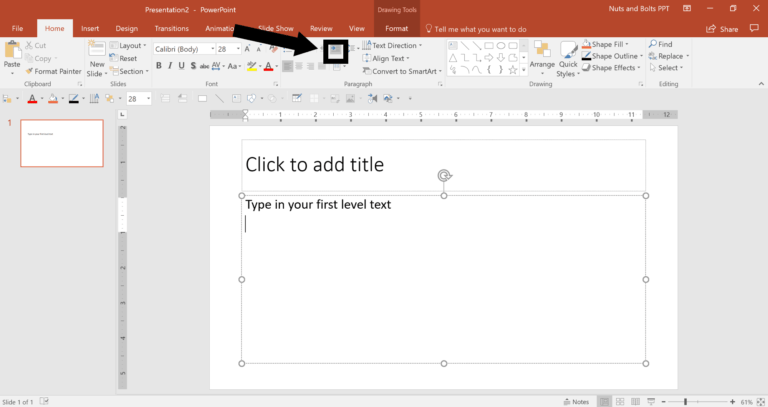
Task: Open Quick Styles gallery
Action: coord(568,59)
